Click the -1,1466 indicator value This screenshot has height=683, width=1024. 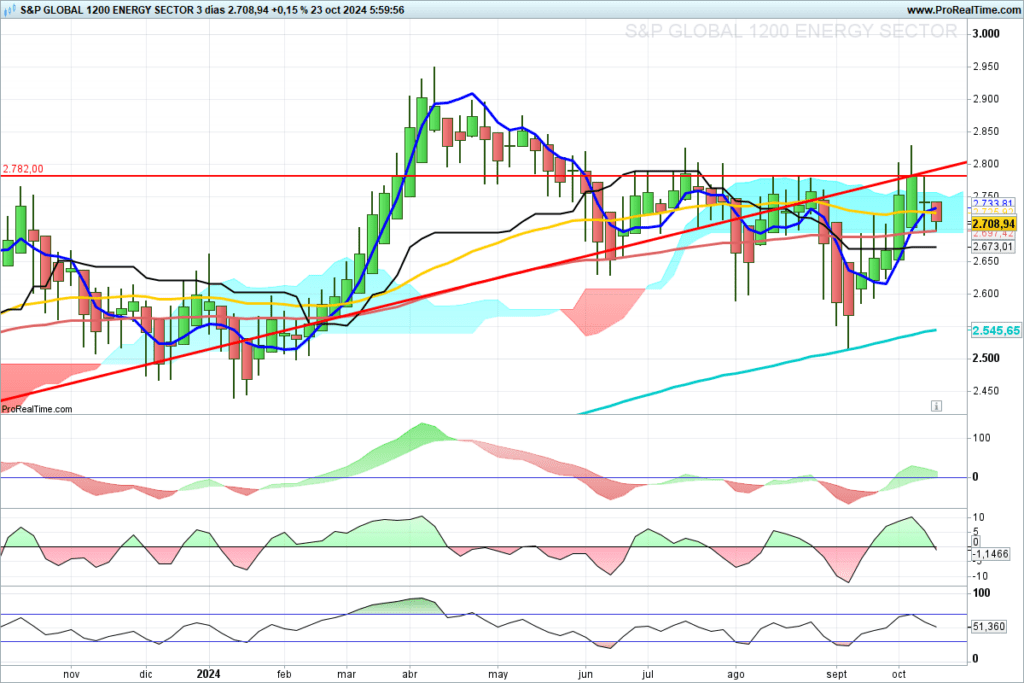pyautogui.click(x=990, y=554)
